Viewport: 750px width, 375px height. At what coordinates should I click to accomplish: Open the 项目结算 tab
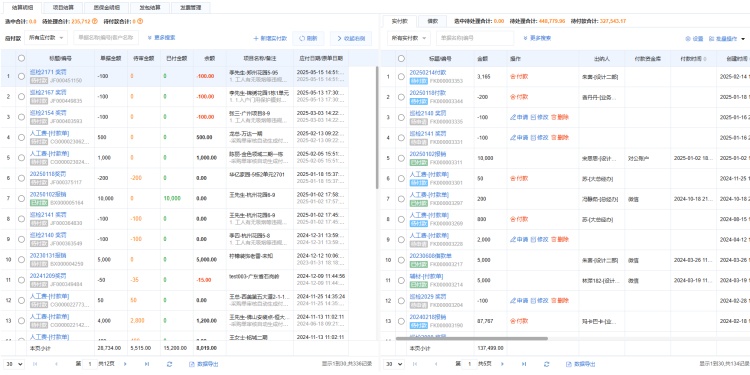pos(63,8)
